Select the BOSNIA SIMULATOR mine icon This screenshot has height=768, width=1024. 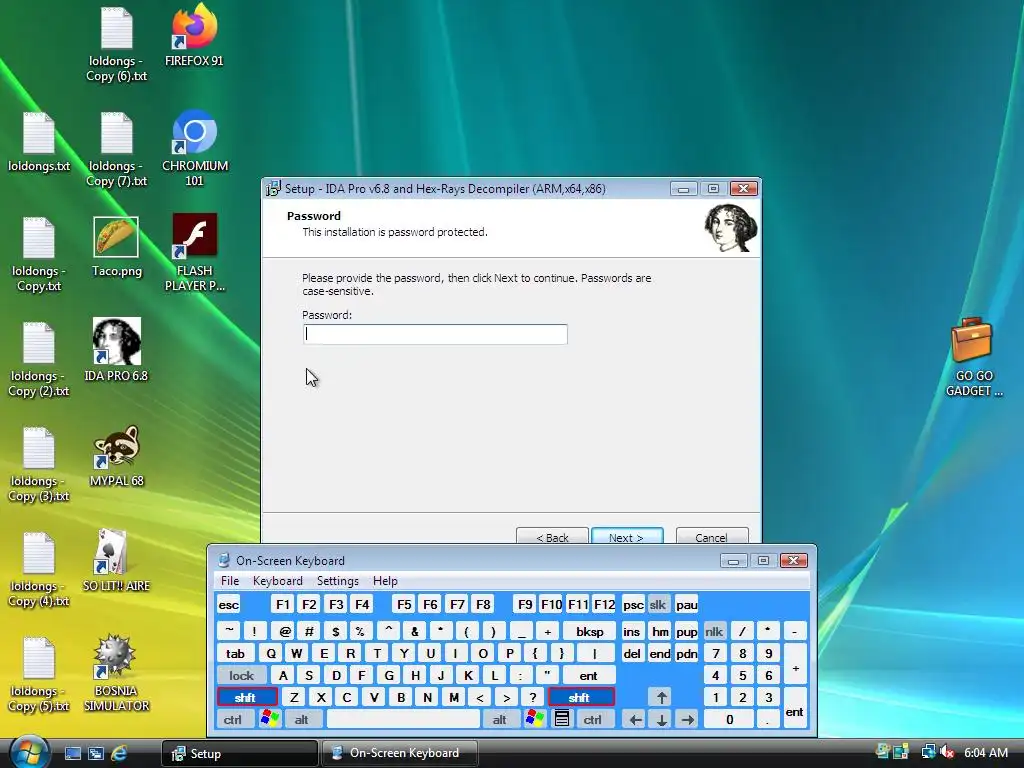[116, 673]
